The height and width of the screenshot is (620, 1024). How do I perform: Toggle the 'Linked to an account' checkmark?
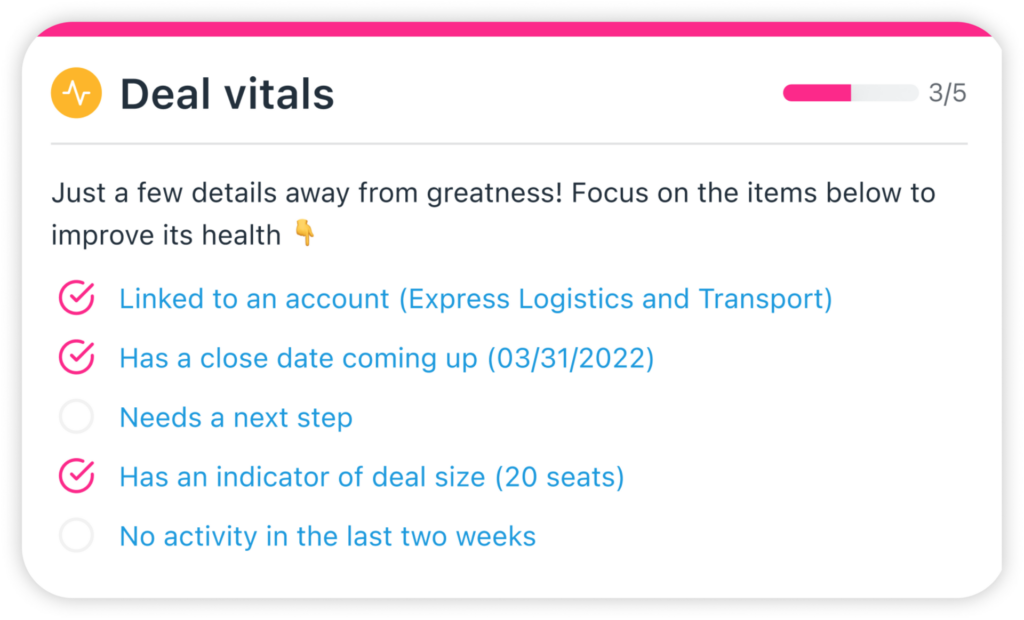[x=77, y=298]
